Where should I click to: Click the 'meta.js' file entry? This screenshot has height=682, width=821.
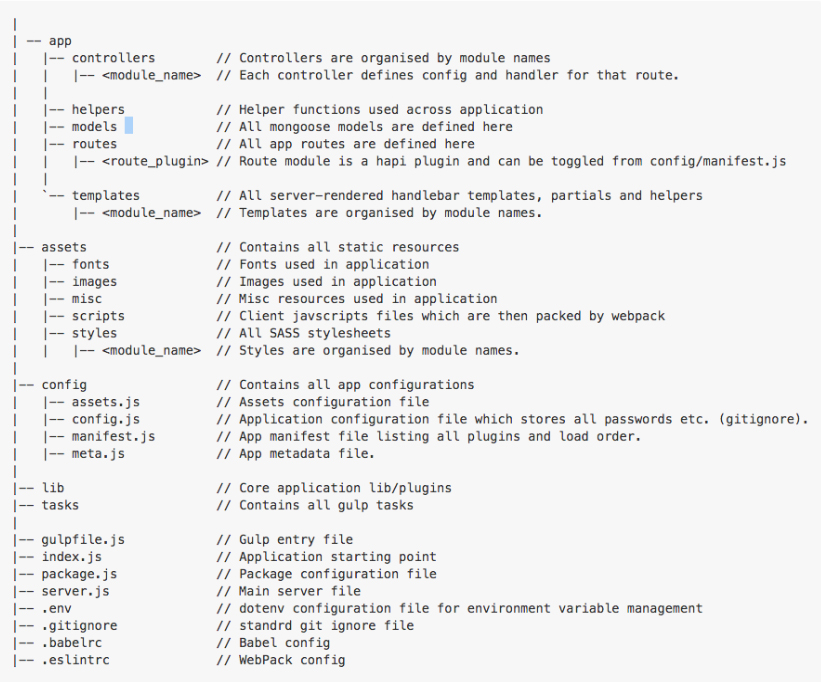[x=98, y=454]
